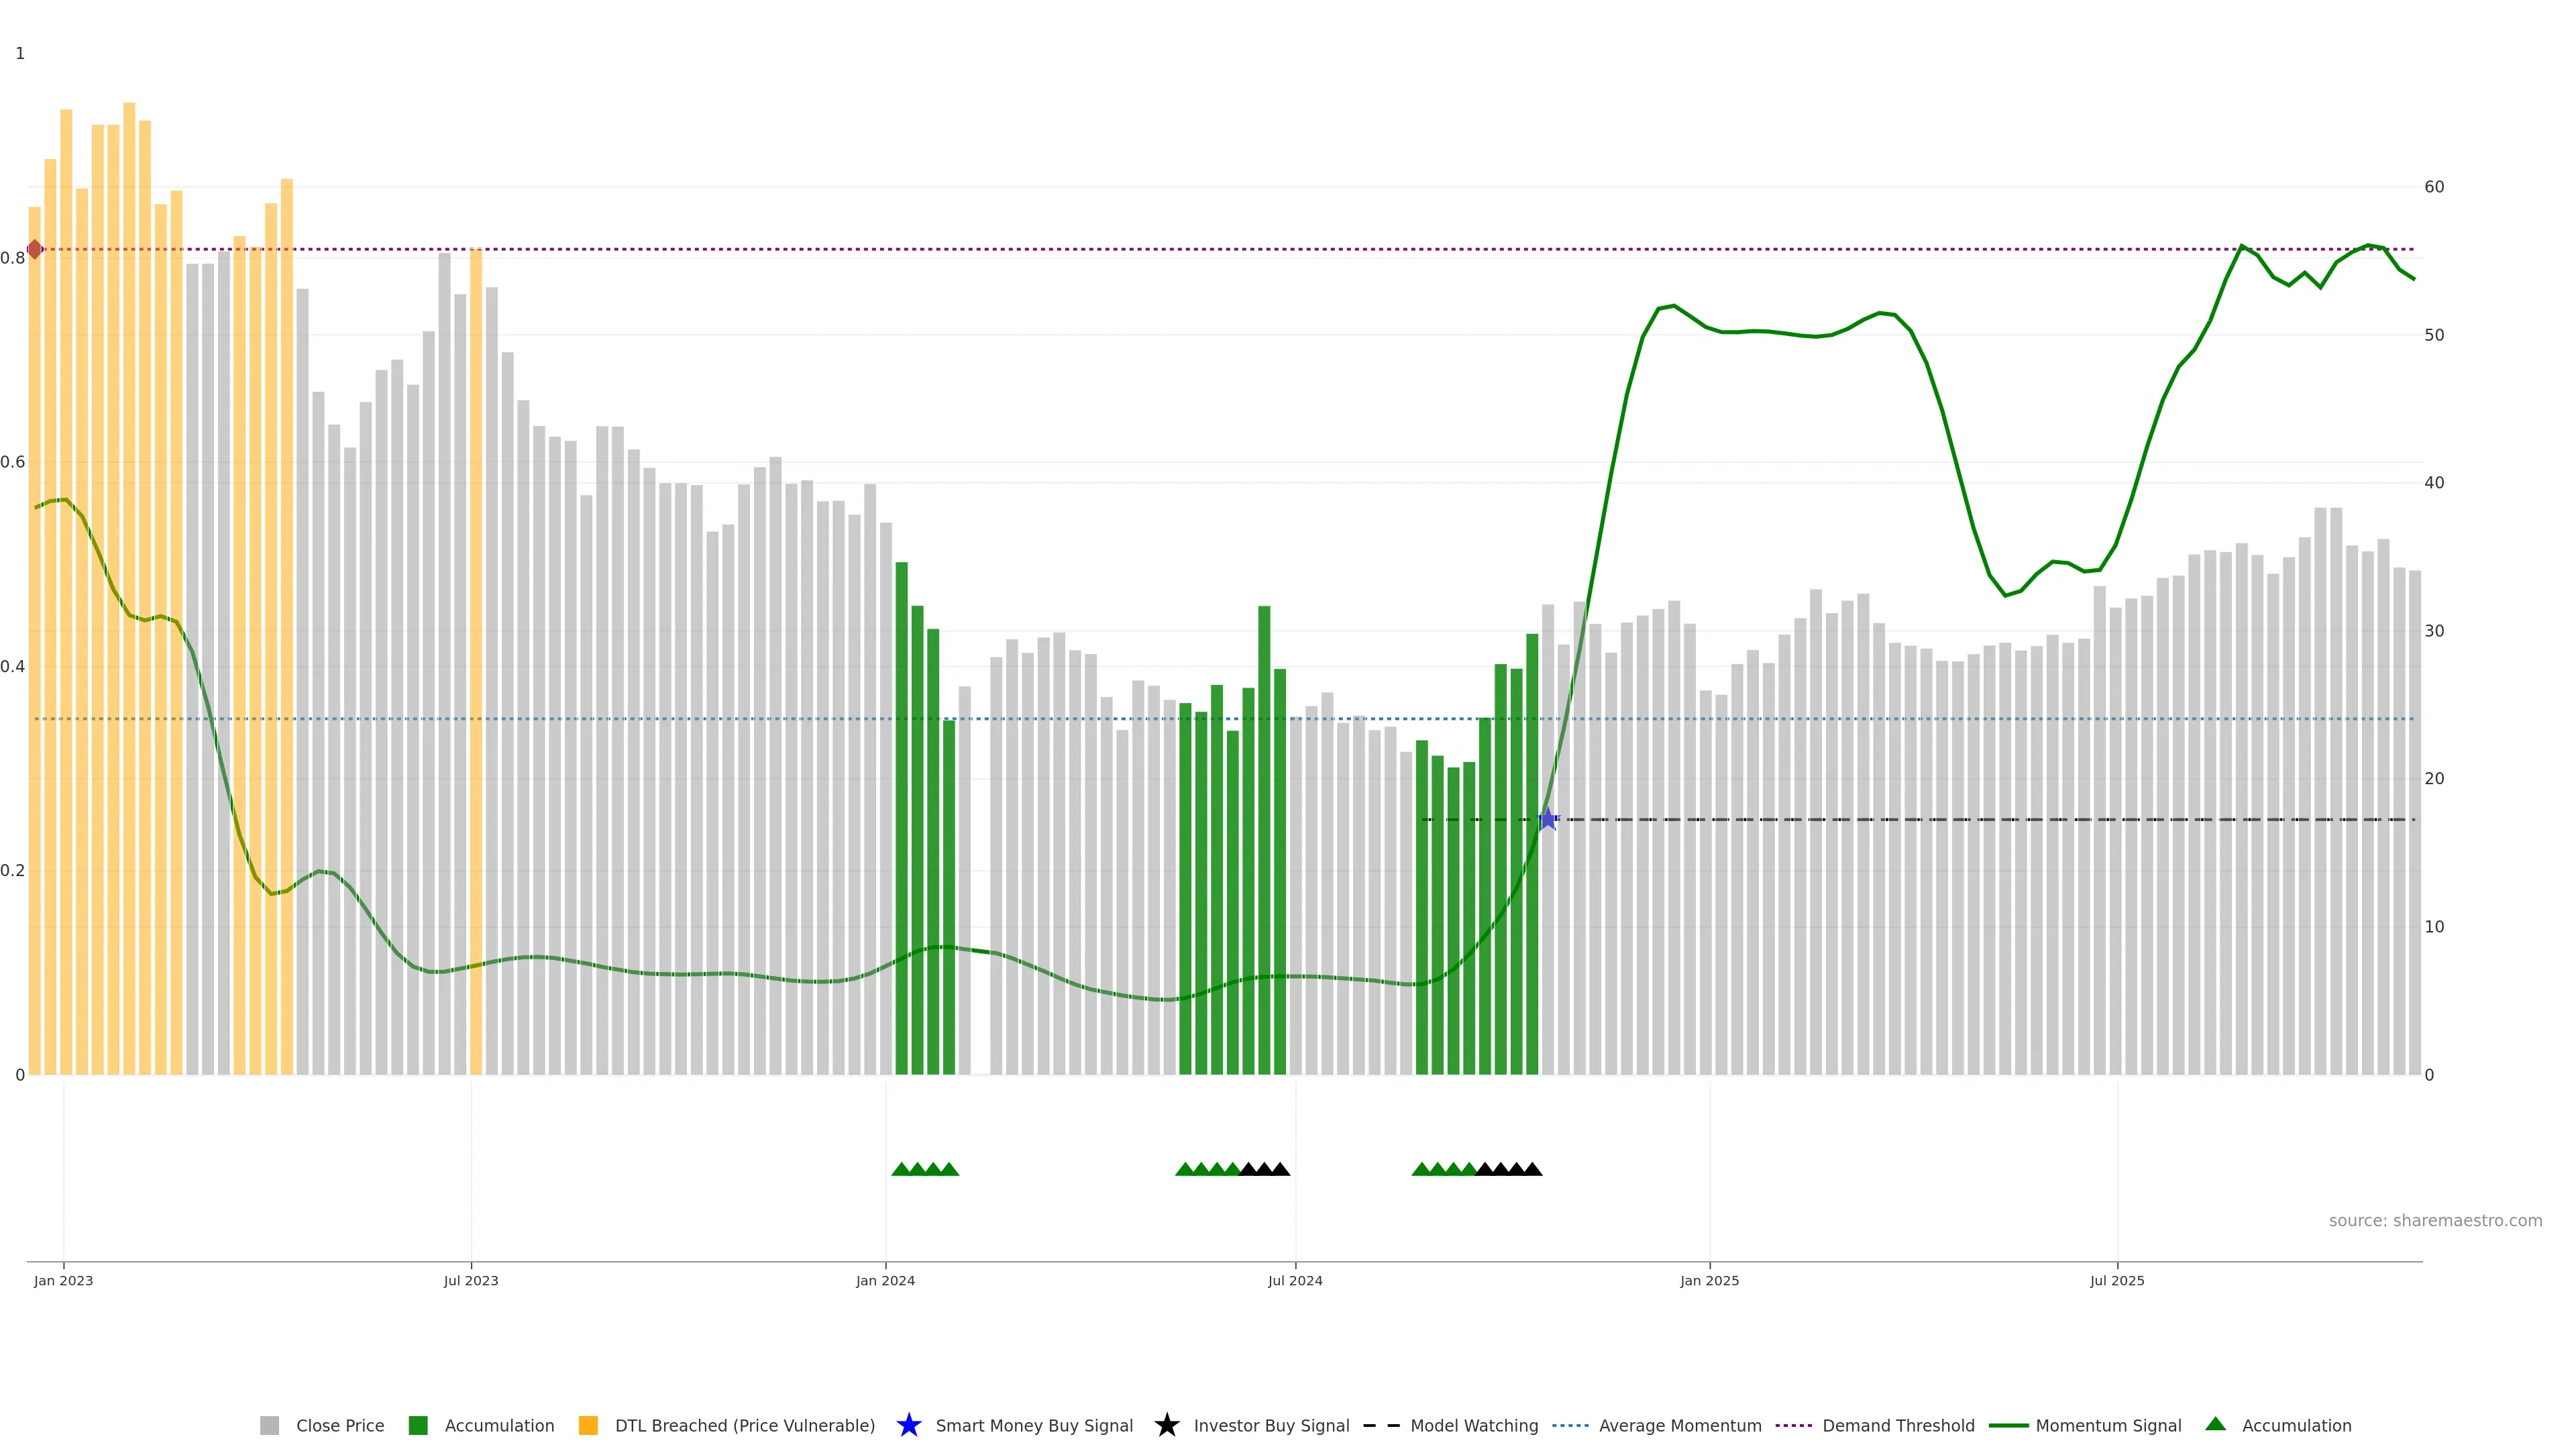
Task: Toggle green Accumulation bar legend swatch
Action: pyautogui.click(x=418, y=1425)
